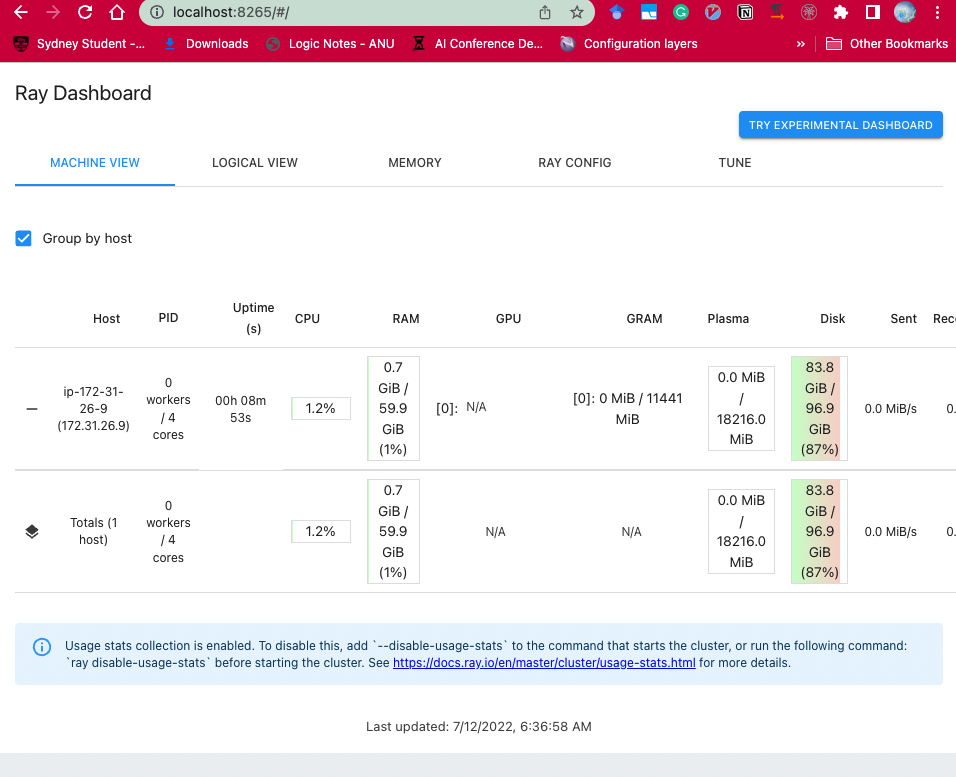Click the info icon in usage stats notice

click(x=42, y=646)
